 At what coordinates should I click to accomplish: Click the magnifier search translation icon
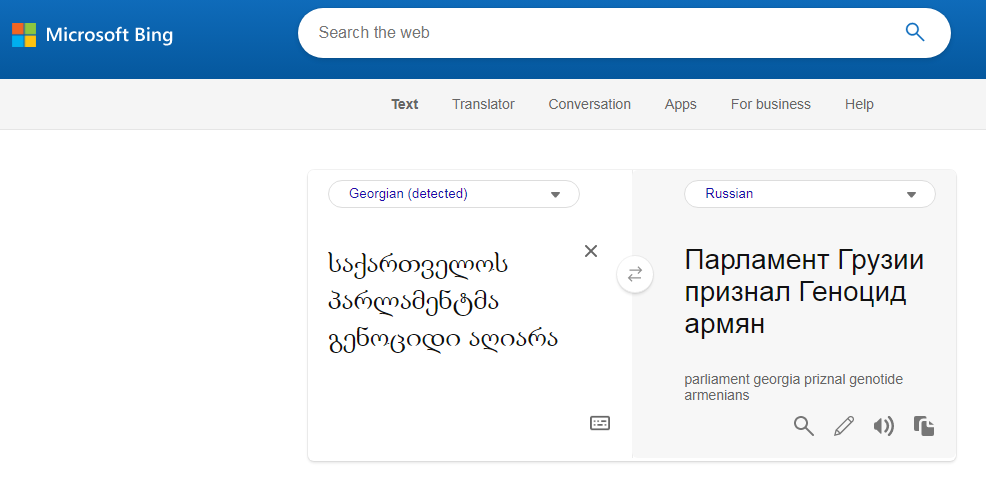(x=804, y=427)
